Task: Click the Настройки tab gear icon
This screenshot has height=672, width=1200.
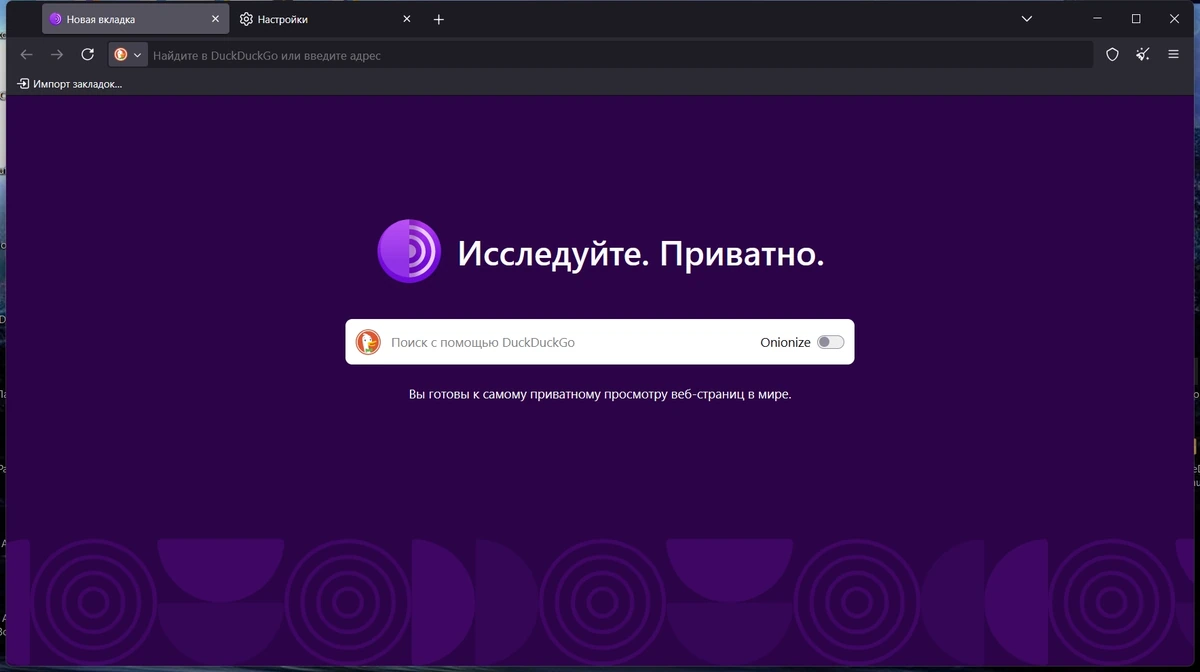Action: [x=246, y=19]
